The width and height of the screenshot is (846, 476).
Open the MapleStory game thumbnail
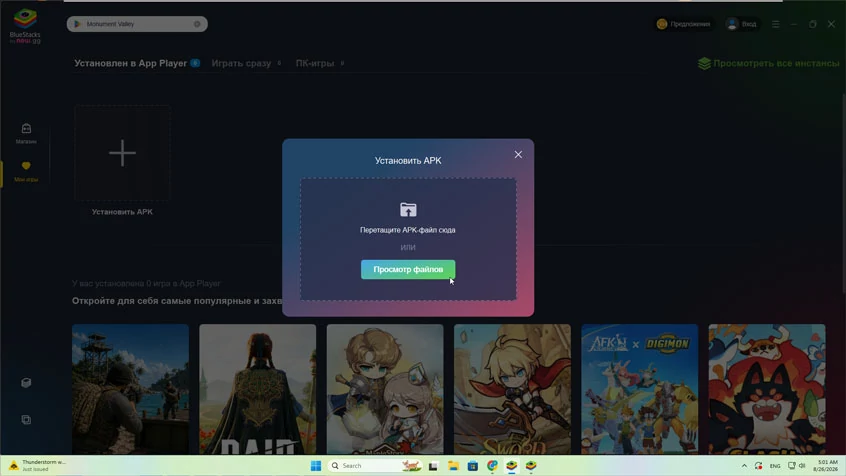[385, 389]
